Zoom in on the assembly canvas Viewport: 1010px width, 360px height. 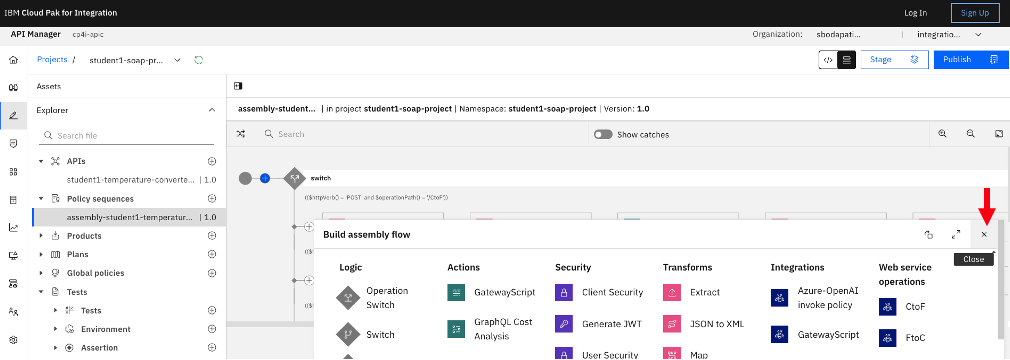(942, 134)
